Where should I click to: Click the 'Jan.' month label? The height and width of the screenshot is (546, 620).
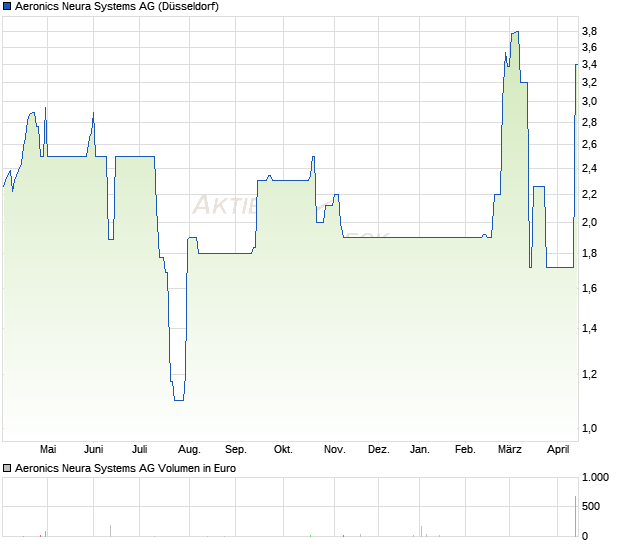click(x=420, y=449)
